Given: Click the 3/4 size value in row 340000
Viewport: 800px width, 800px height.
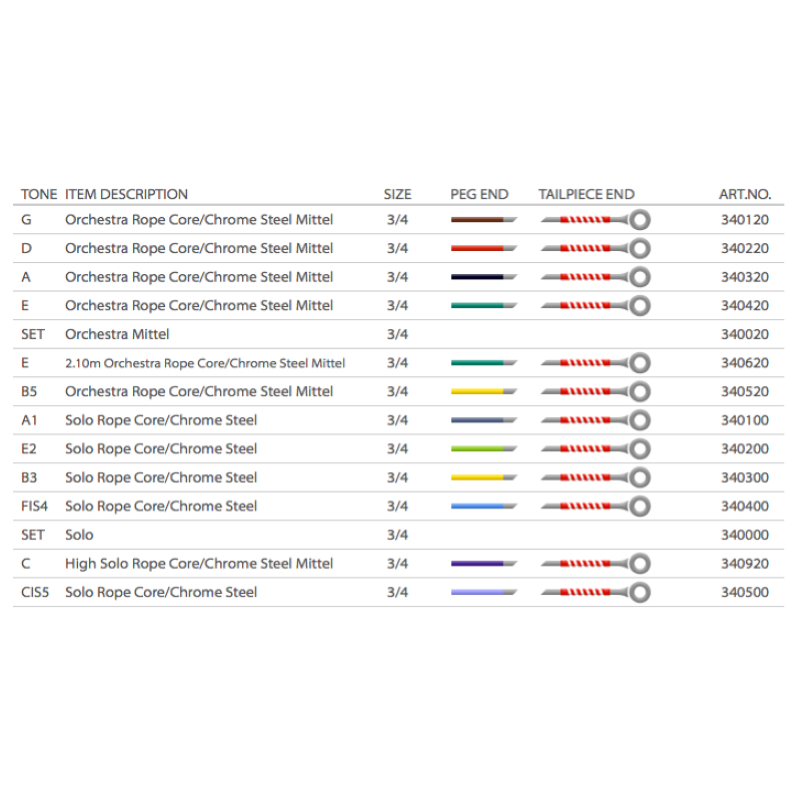Looking at the screenshot, I should tap(397, 535).
